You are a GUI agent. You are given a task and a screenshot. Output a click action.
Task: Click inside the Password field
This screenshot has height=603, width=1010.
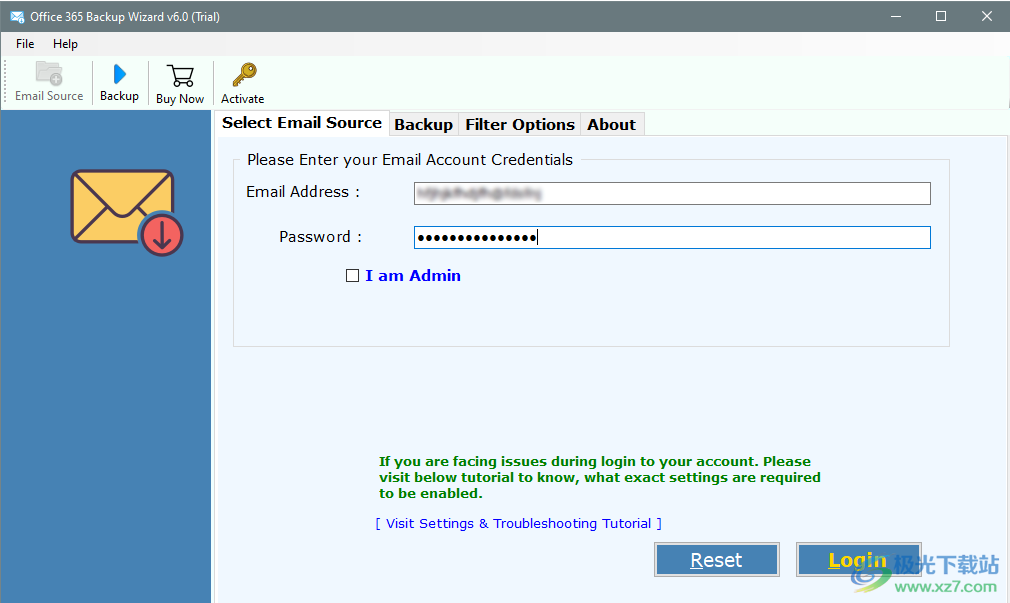670,237
